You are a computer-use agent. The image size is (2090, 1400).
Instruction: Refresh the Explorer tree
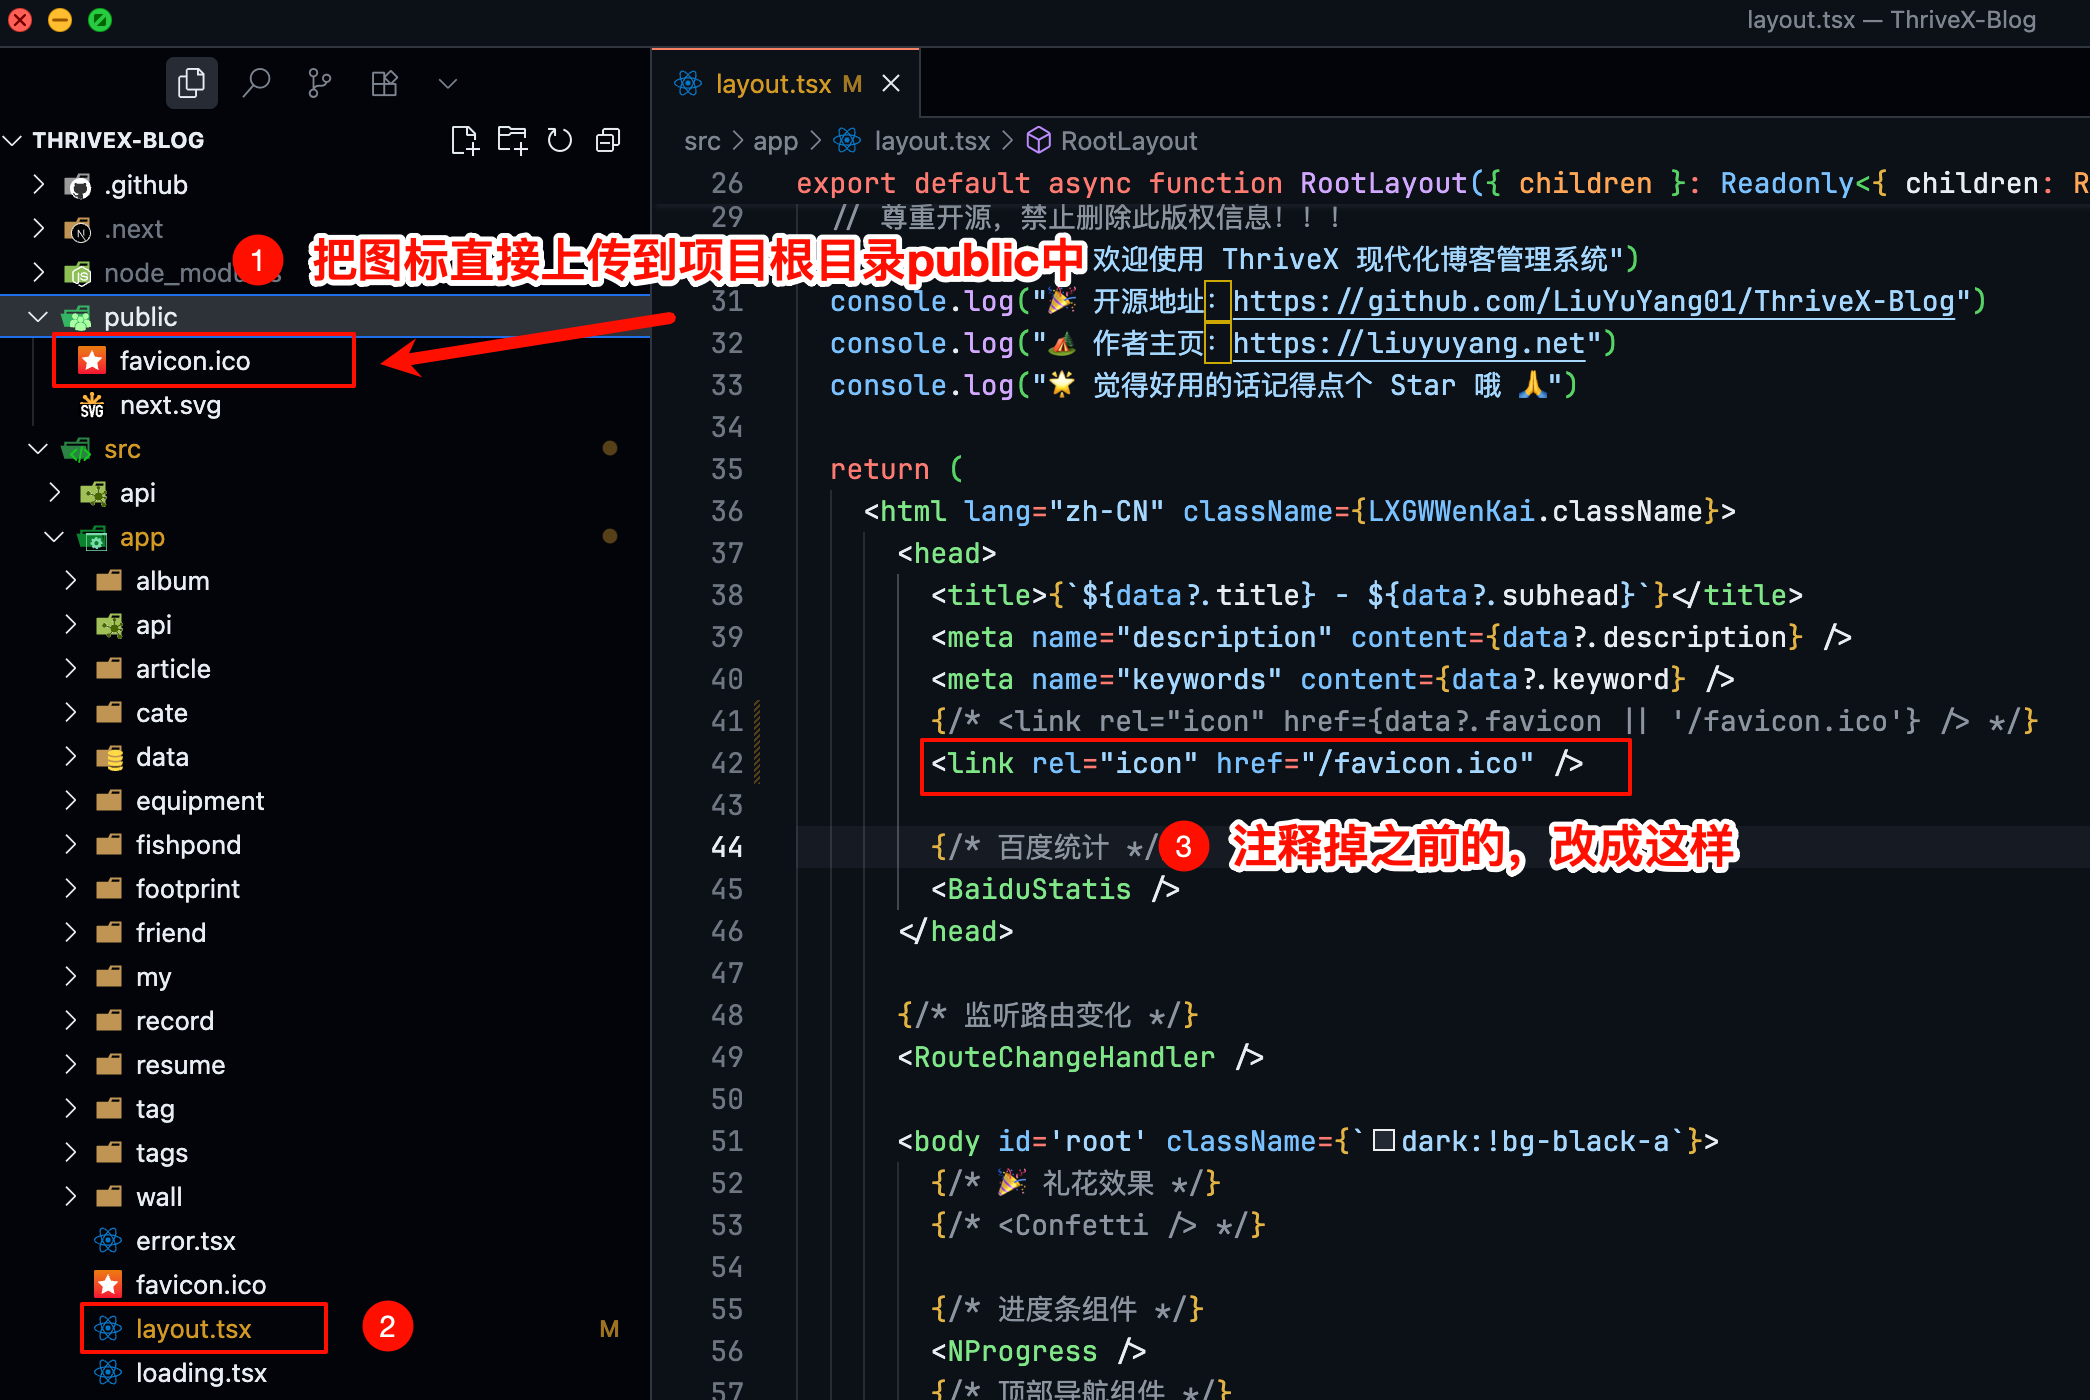[560, 140]
